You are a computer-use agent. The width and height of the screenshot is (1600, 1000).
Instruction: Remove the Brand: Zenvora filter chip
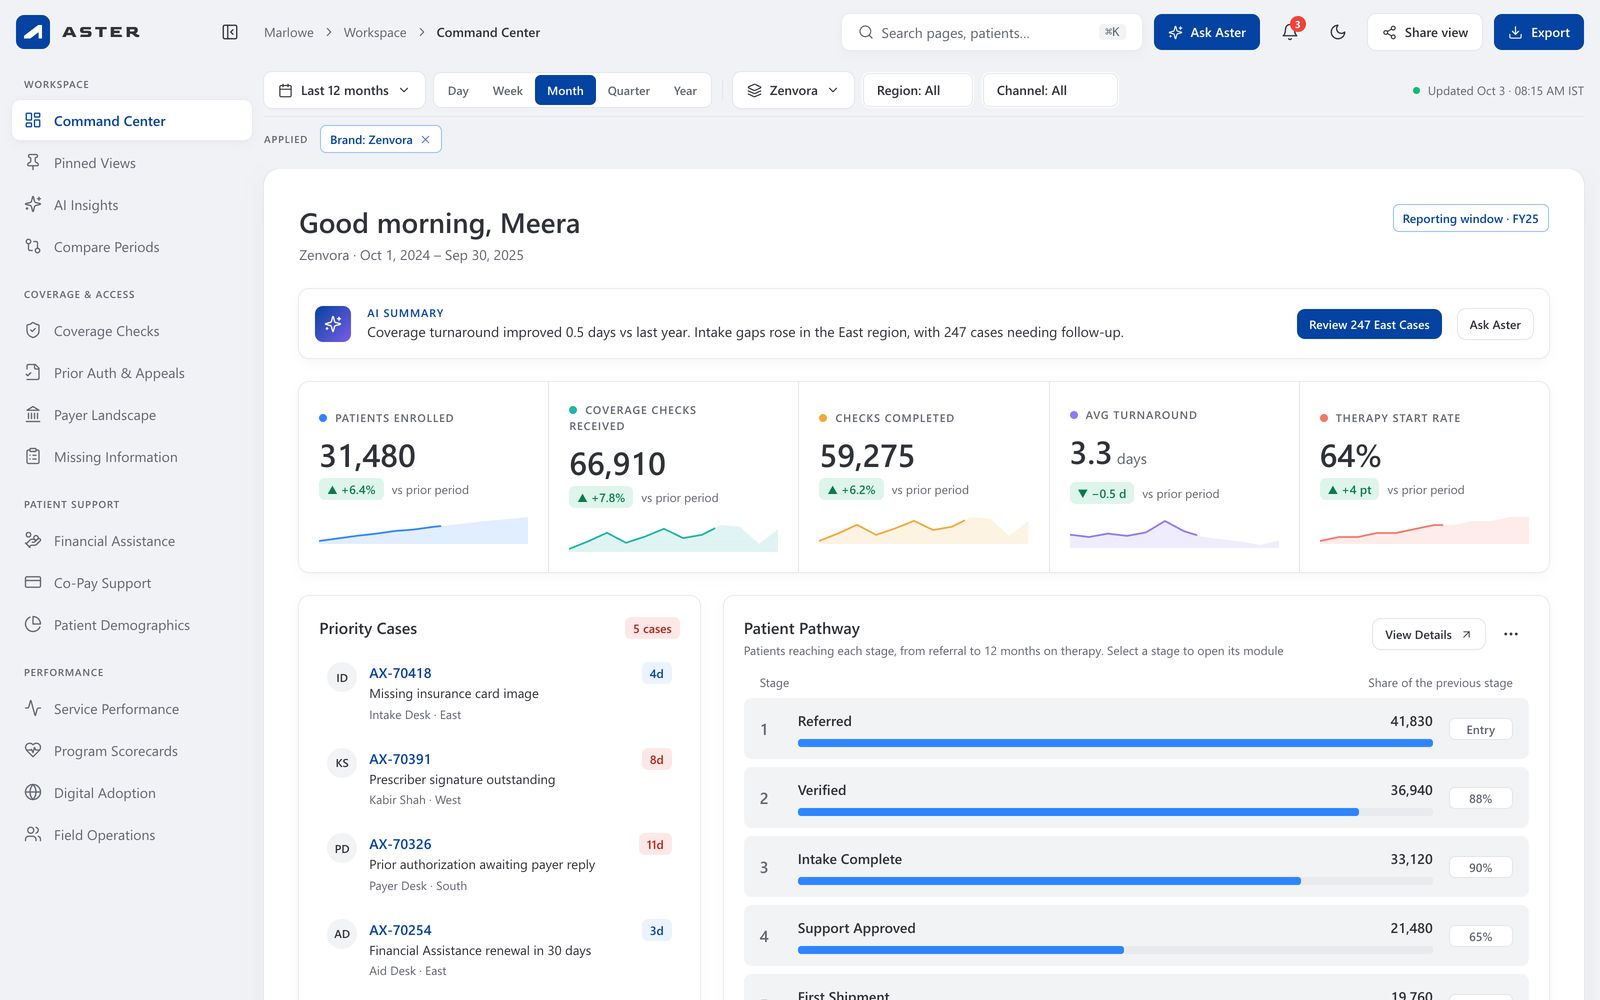coord(425,140)
